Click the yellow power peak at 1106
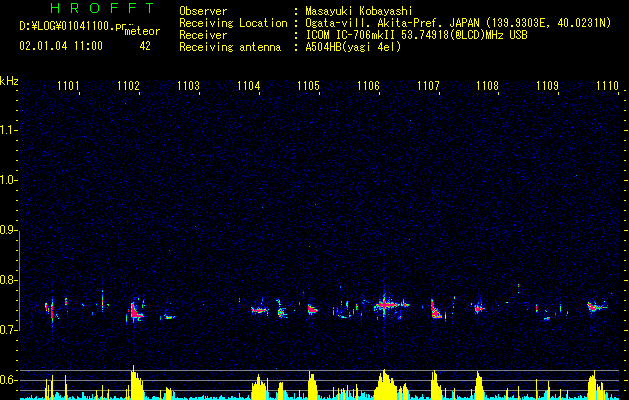This screenshot has height=400, width=629. (385, 385)
